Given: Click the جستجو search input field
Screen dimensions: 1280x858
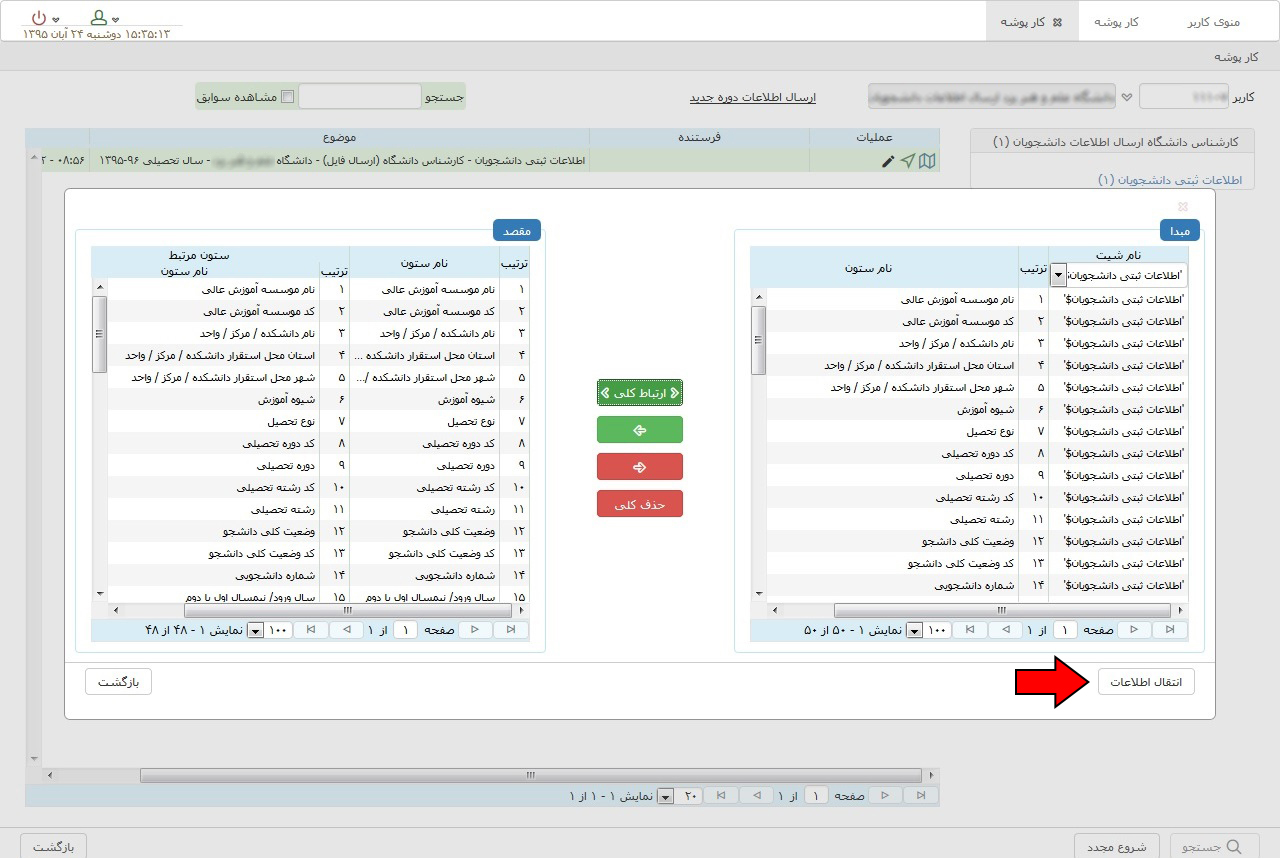Looking at the screenshot, I should click(360, 97).
